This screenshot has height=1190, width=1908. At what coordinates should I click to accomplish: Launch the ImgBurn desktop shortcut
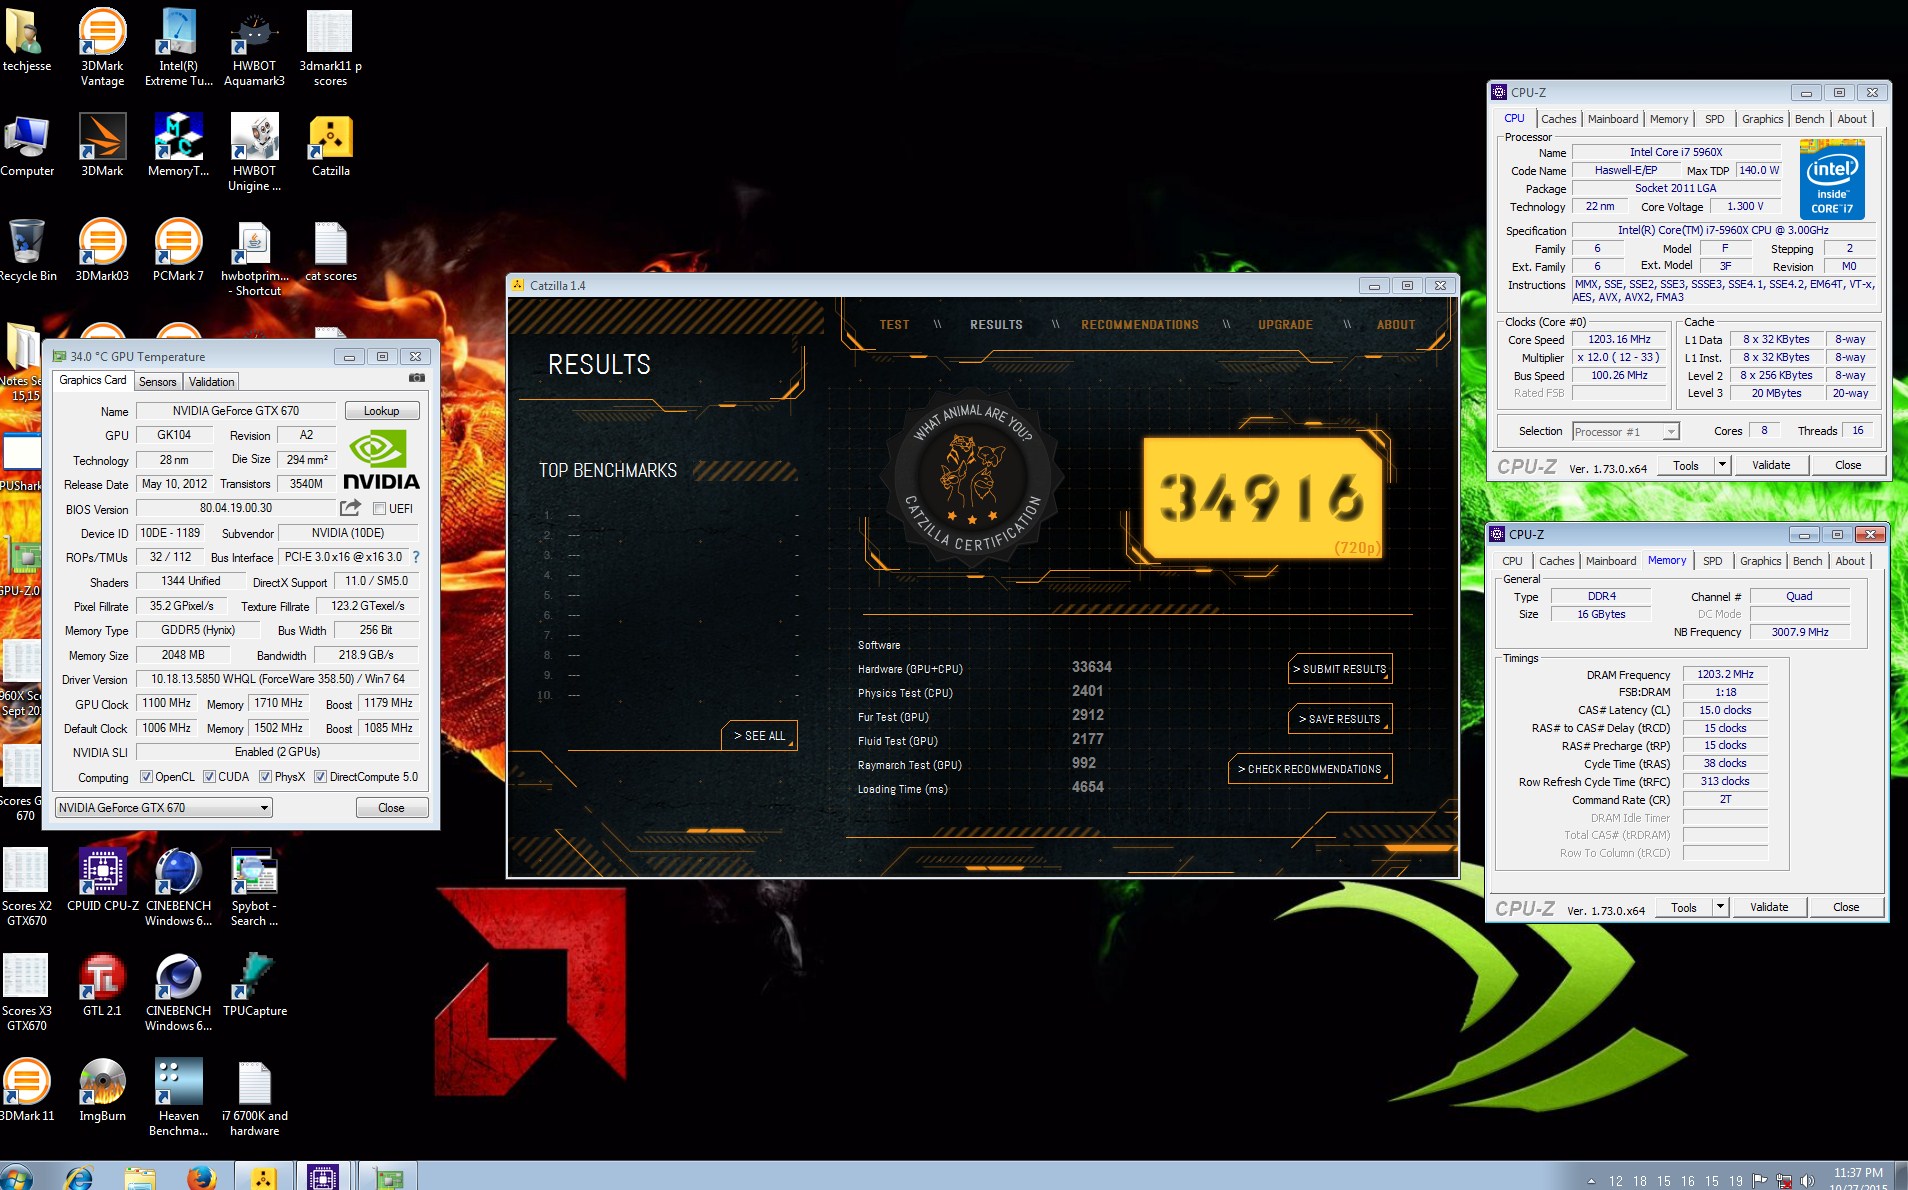point(102,1091)
